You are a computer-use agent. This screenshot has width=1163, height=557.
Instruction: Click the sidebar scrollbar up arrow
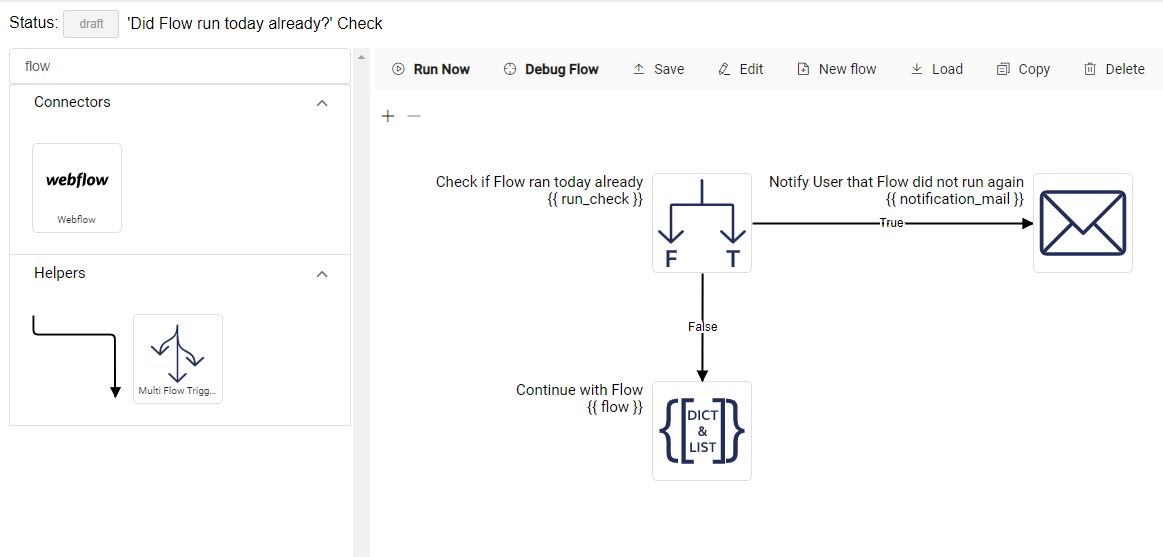(361, 56)
